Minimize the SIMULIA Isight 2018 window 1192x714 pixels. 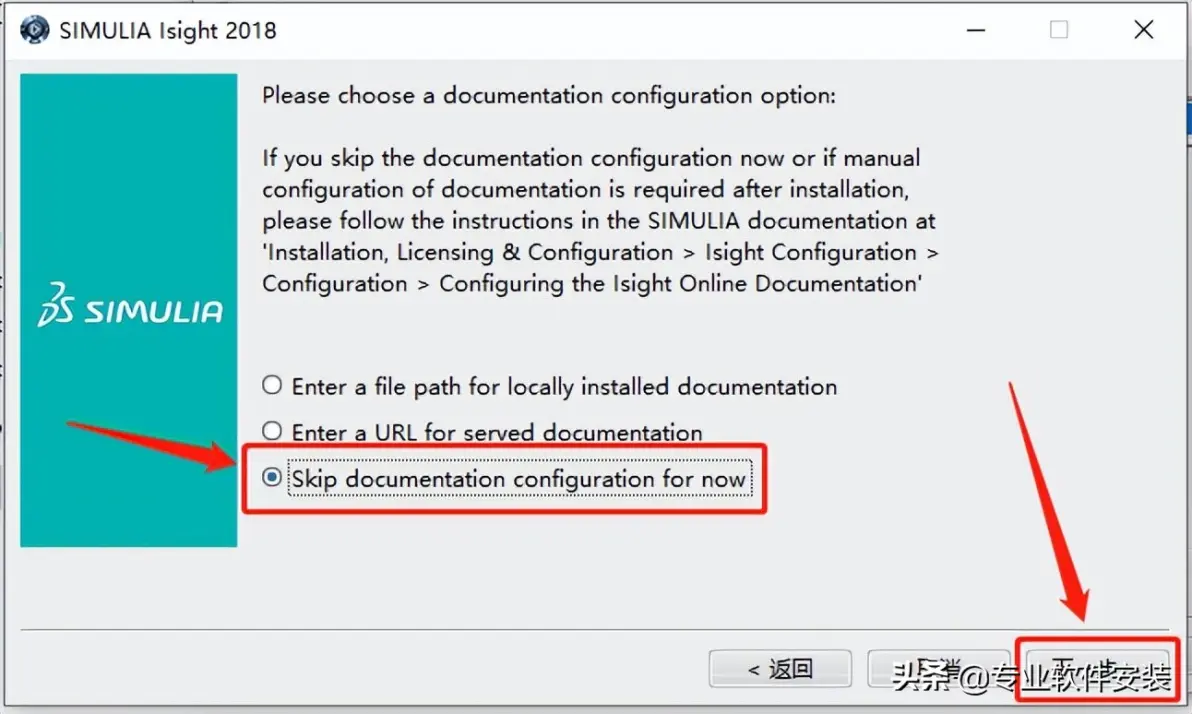click(976, 30)
